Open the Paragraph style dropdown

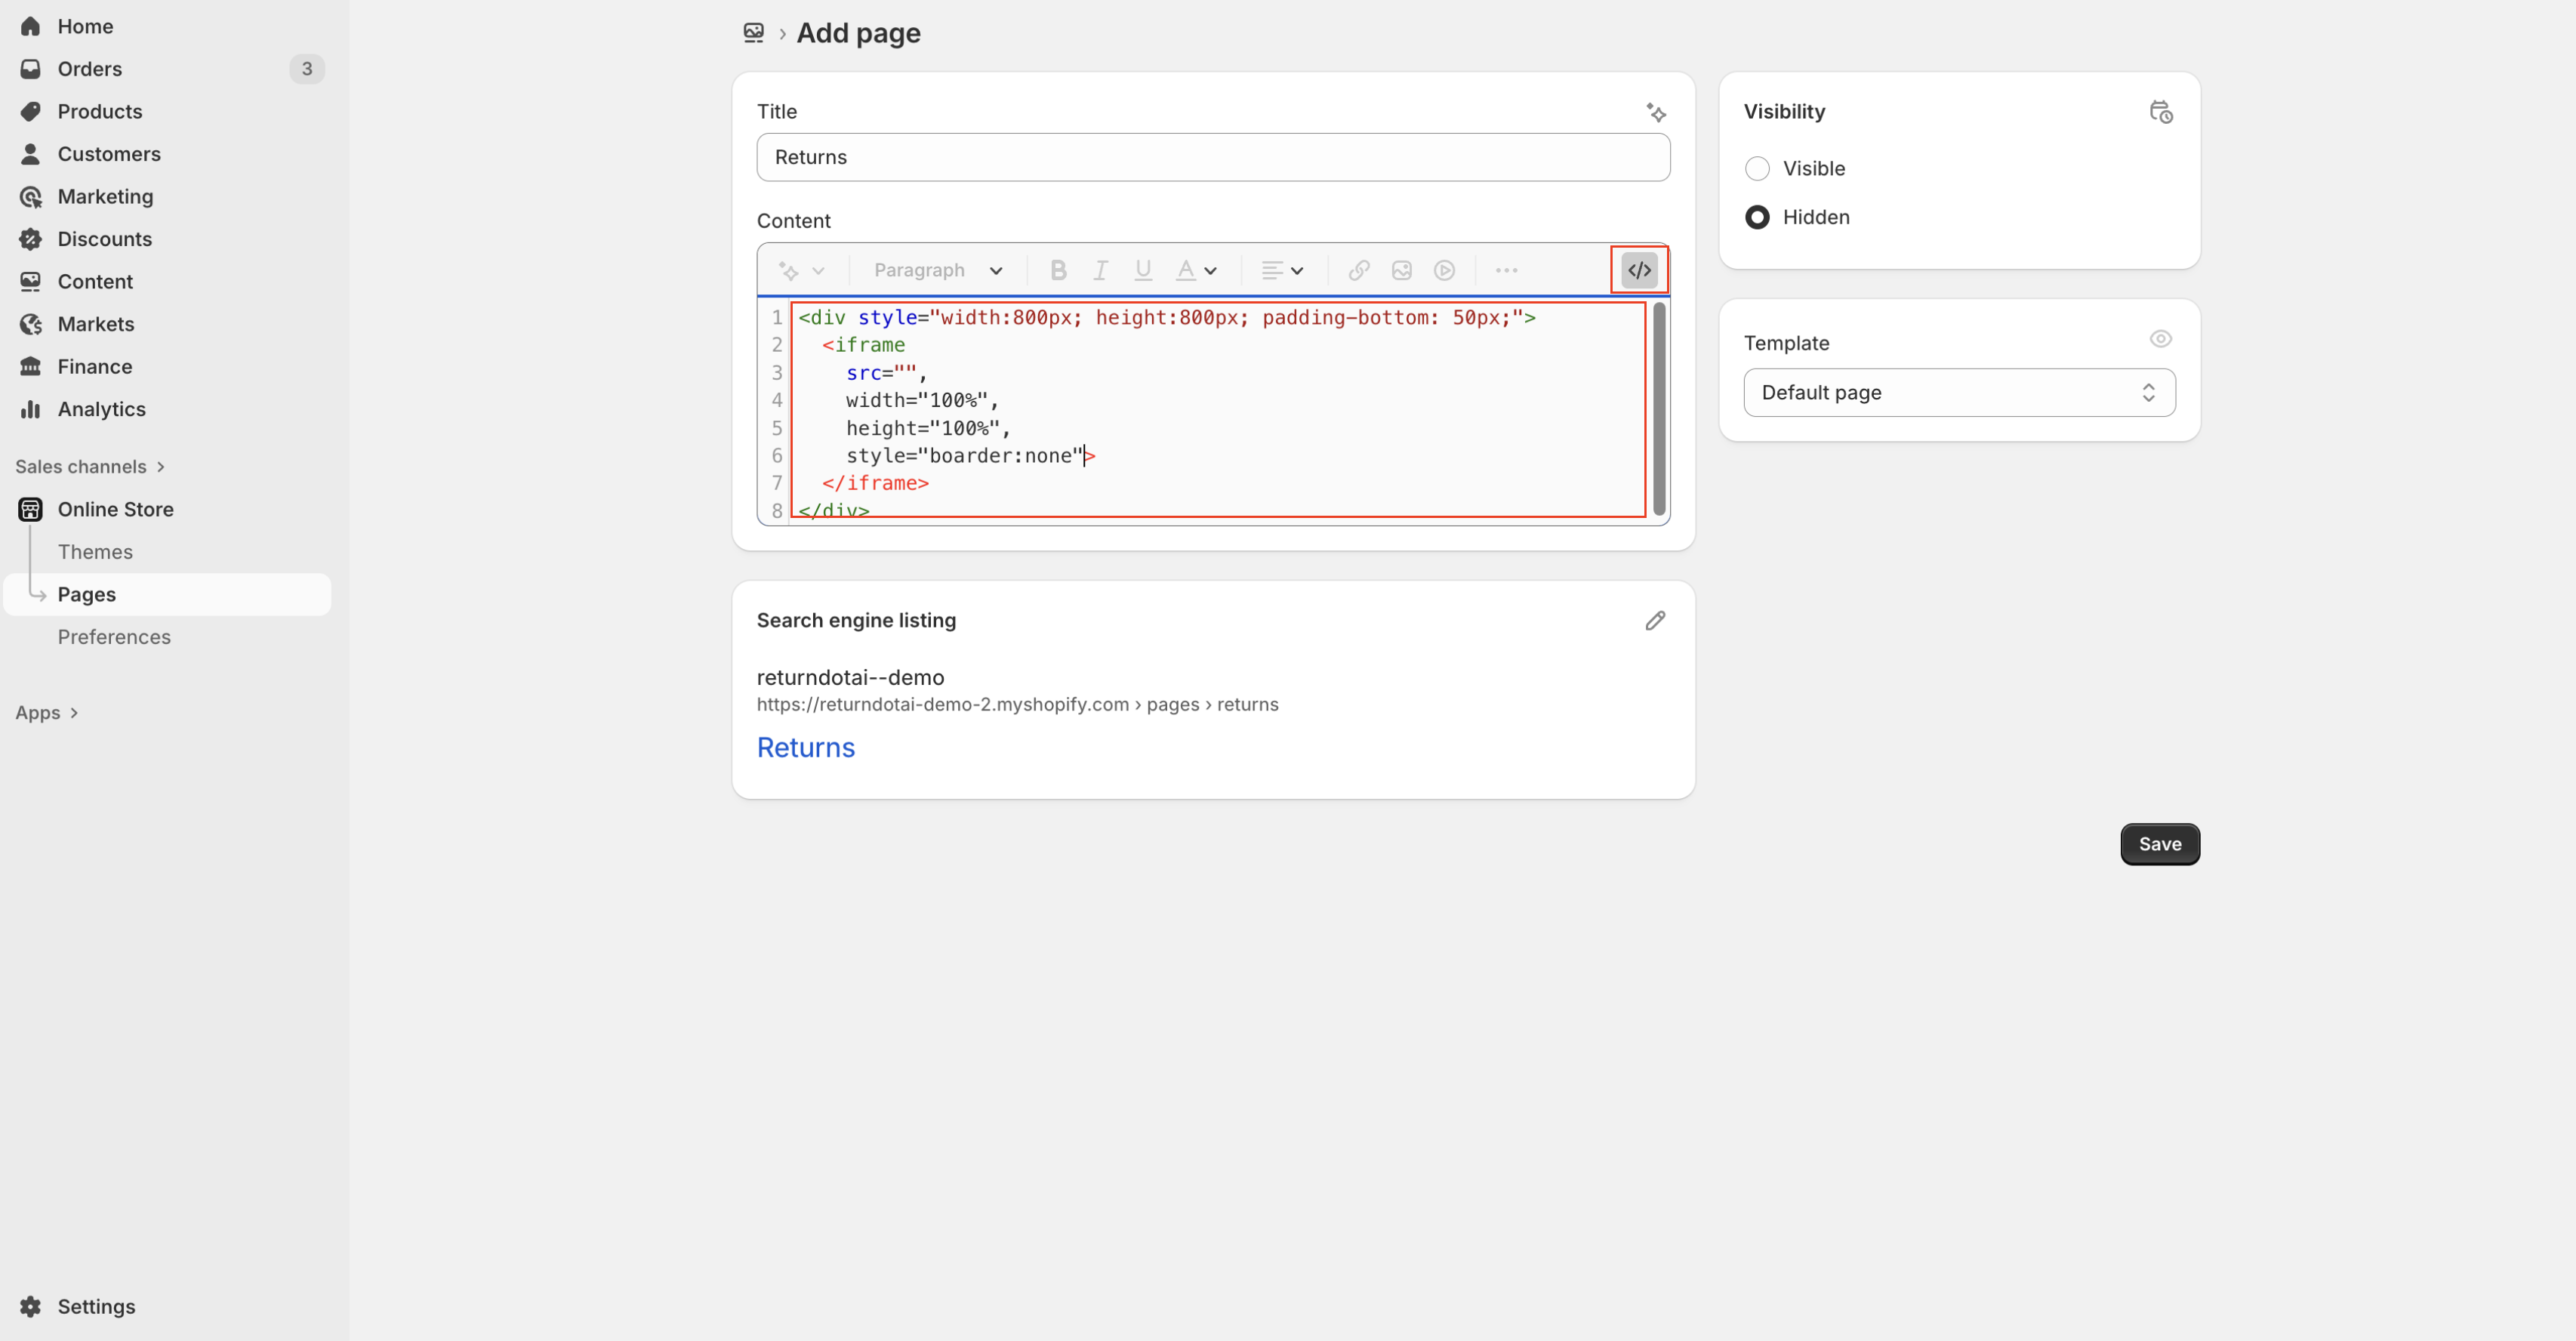click(936, 270)
